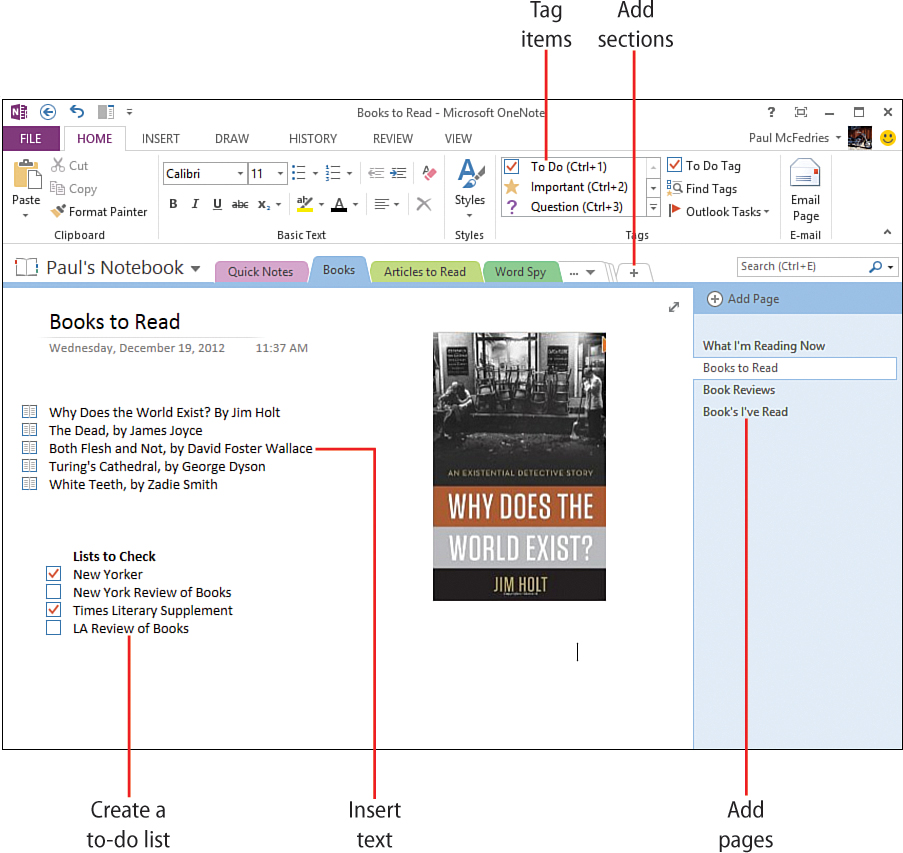Switch to the INSERT tab
The image size is (903, 853).
[161, 138]
